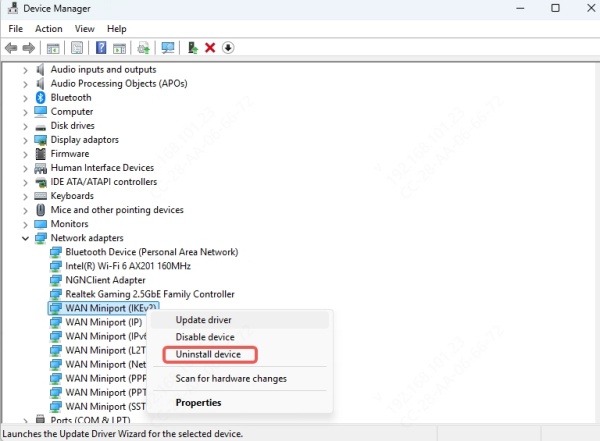Choose Disable device in context menu
The width and height of the screenshot is (600, 441).
click(x=240, y=337)
